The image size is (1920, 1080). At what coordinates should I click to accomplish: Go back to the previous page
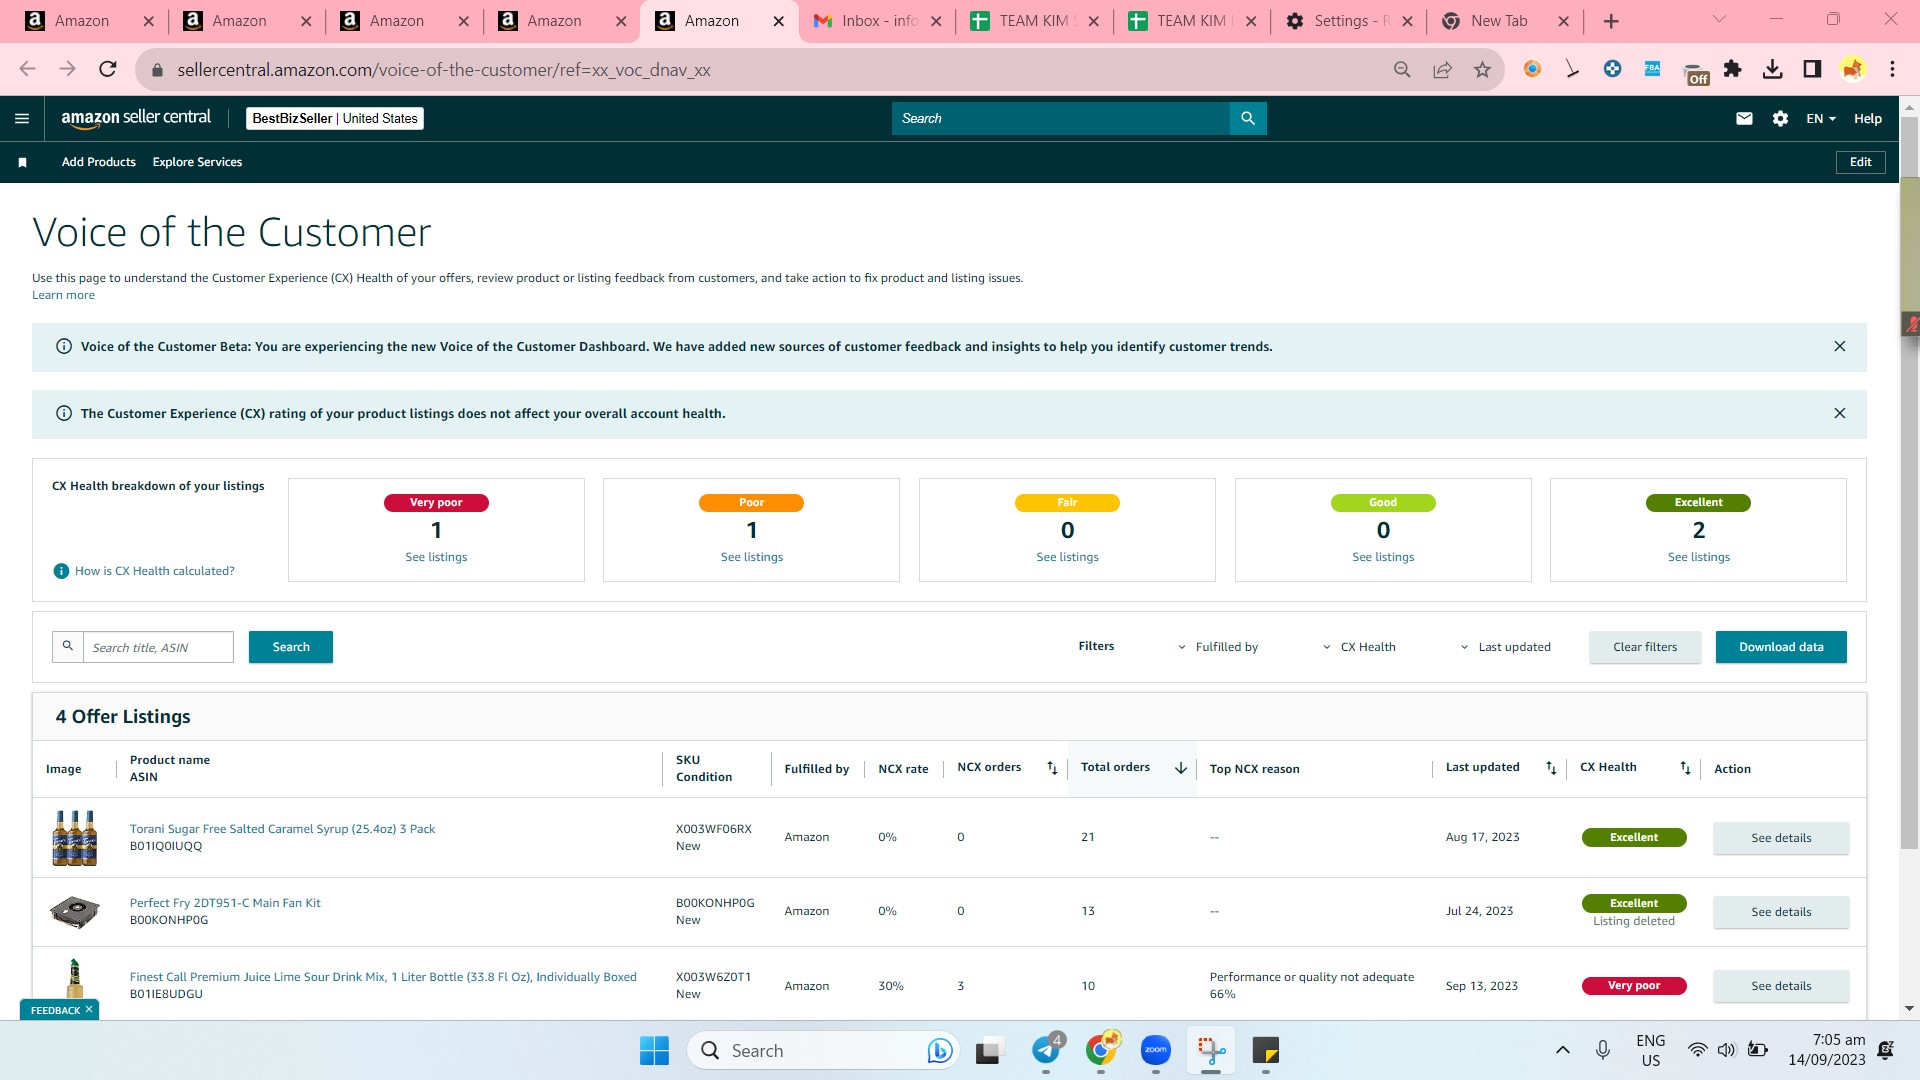tap(27, 69)
